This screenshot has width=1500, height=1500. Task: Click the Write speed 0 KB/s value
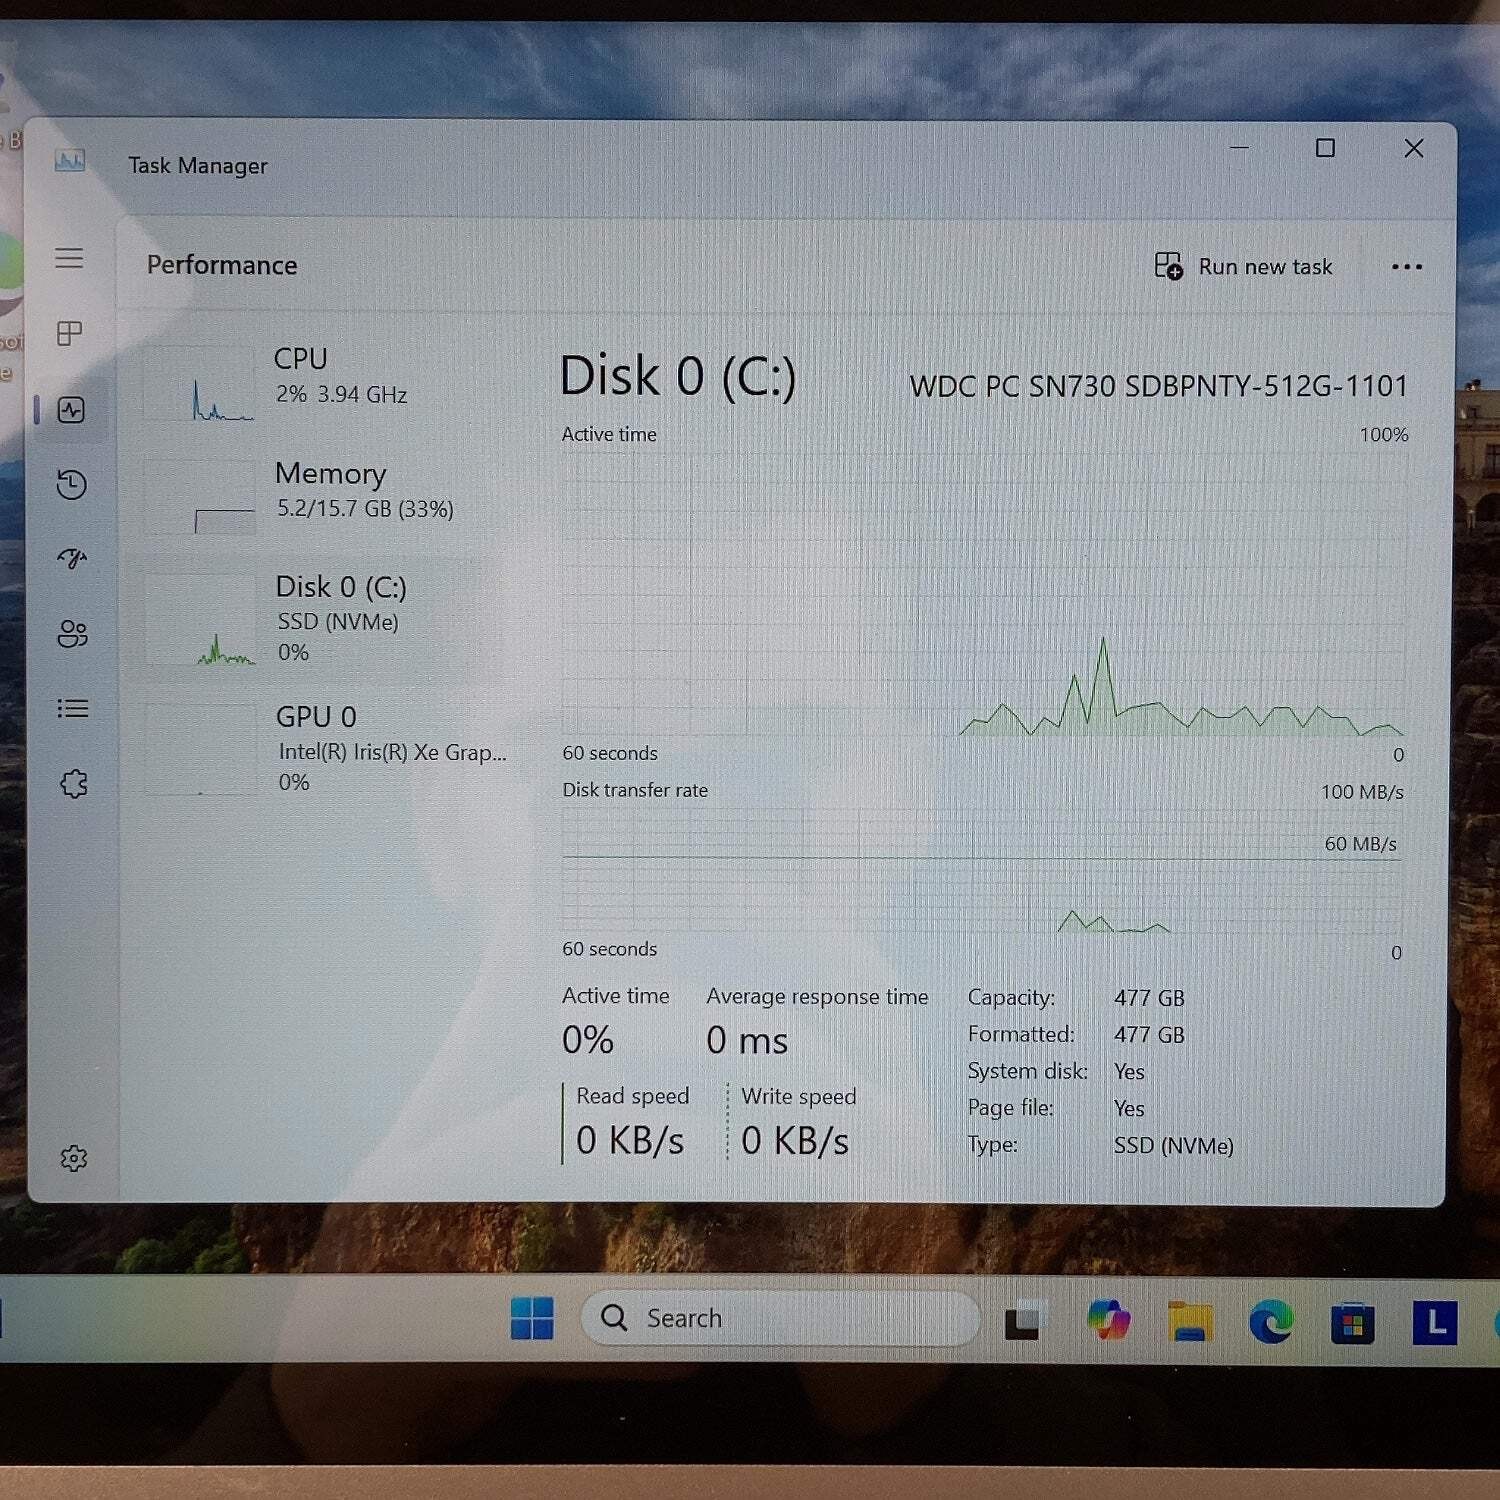click(x=795, y=1141)
